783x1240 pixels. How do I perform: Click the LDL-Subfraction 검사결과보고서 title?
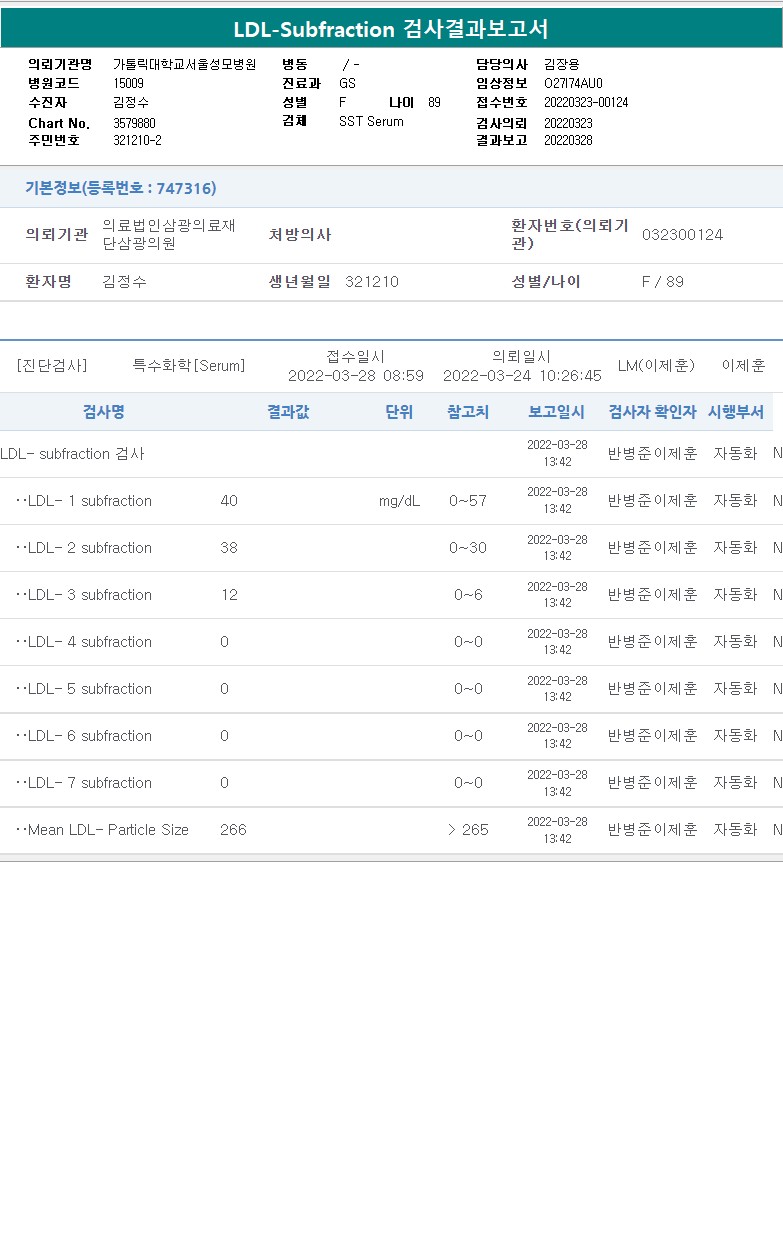coord(391,29)
